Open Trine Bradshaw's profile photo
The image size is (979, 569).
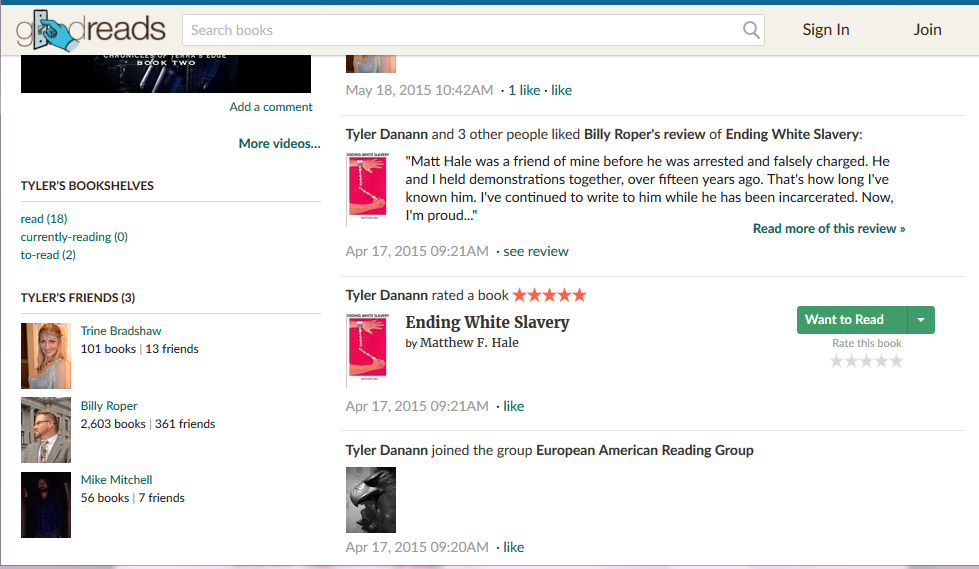[46, 355]
